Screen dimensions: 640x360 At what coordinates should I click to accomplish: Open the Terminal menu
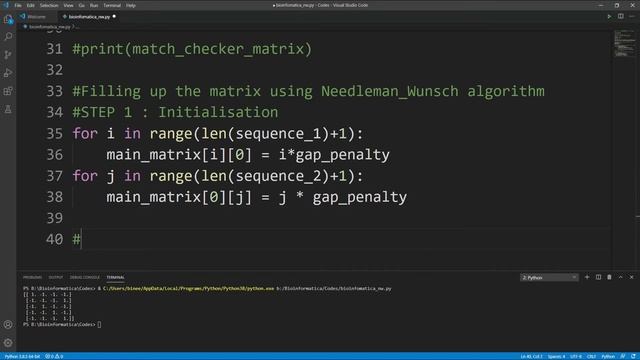click(112, 5)
